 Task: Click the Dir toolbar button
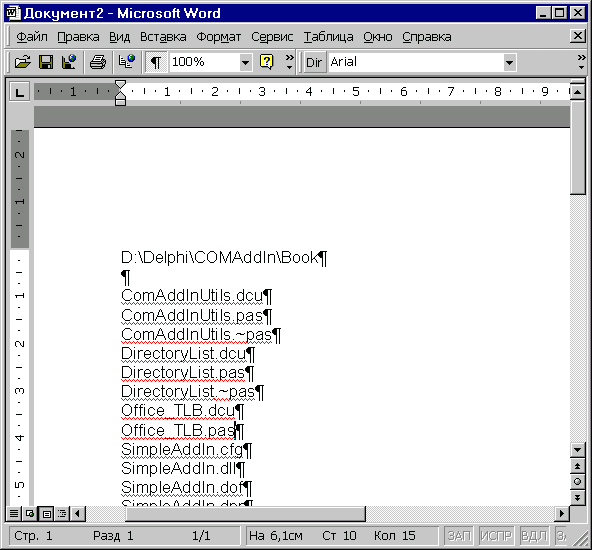pyautogui.click(x=314, y=62)
